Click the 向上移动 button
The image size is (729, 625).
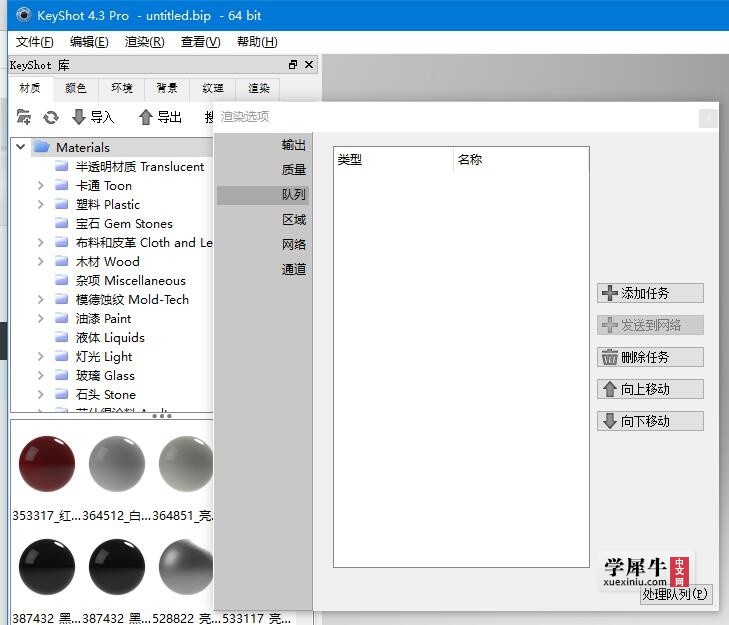(650, 389)
